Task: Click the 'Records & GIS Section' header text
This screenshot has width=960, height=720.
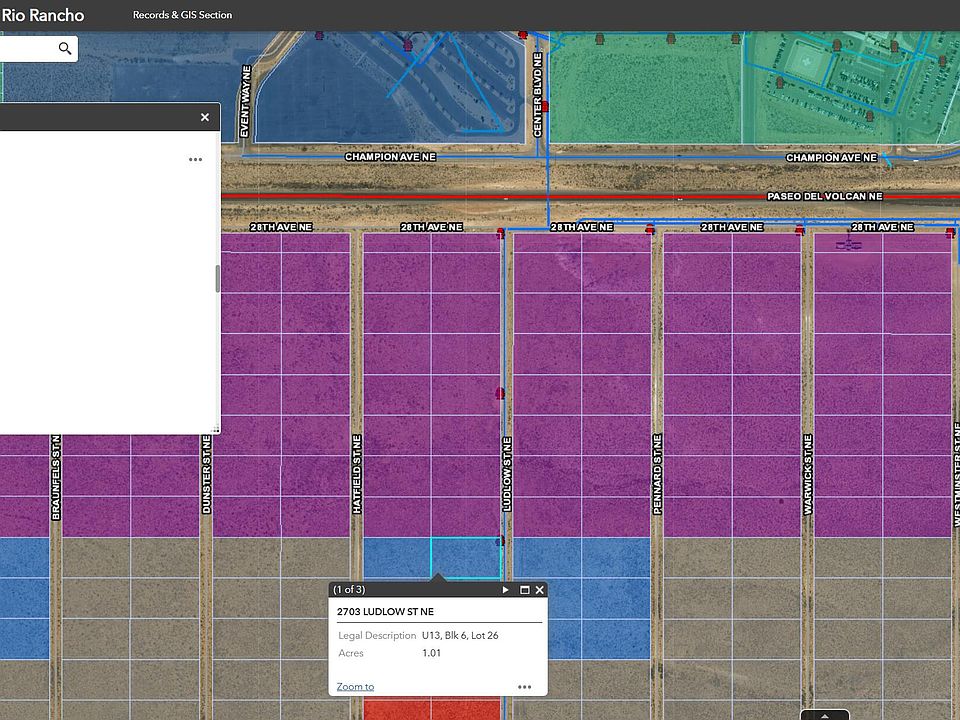Action: click(x=182, y=15)
